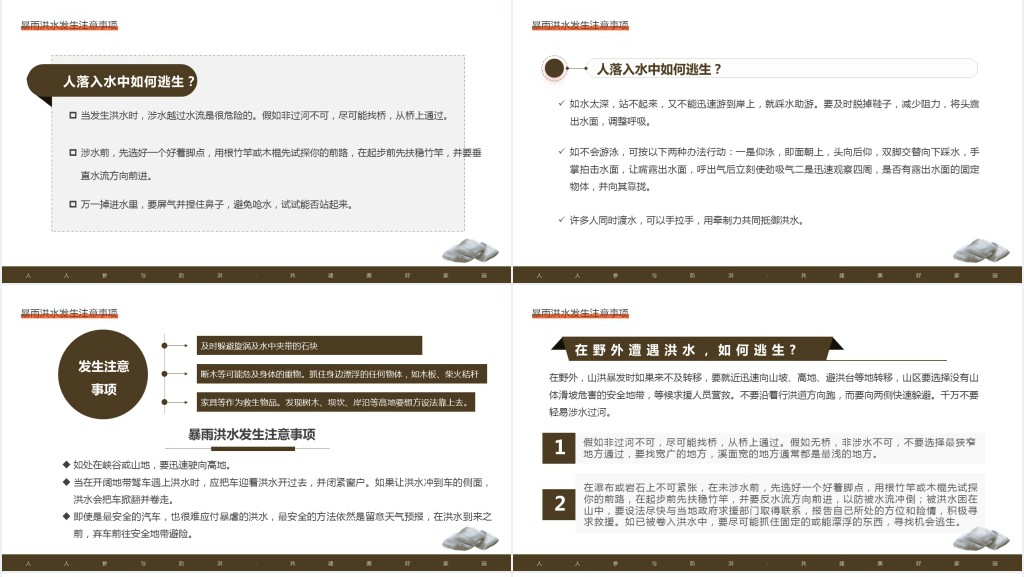Select the checkmark bullet beside 如水太深
Screen dimensions: 1024x577
[561, 103]
